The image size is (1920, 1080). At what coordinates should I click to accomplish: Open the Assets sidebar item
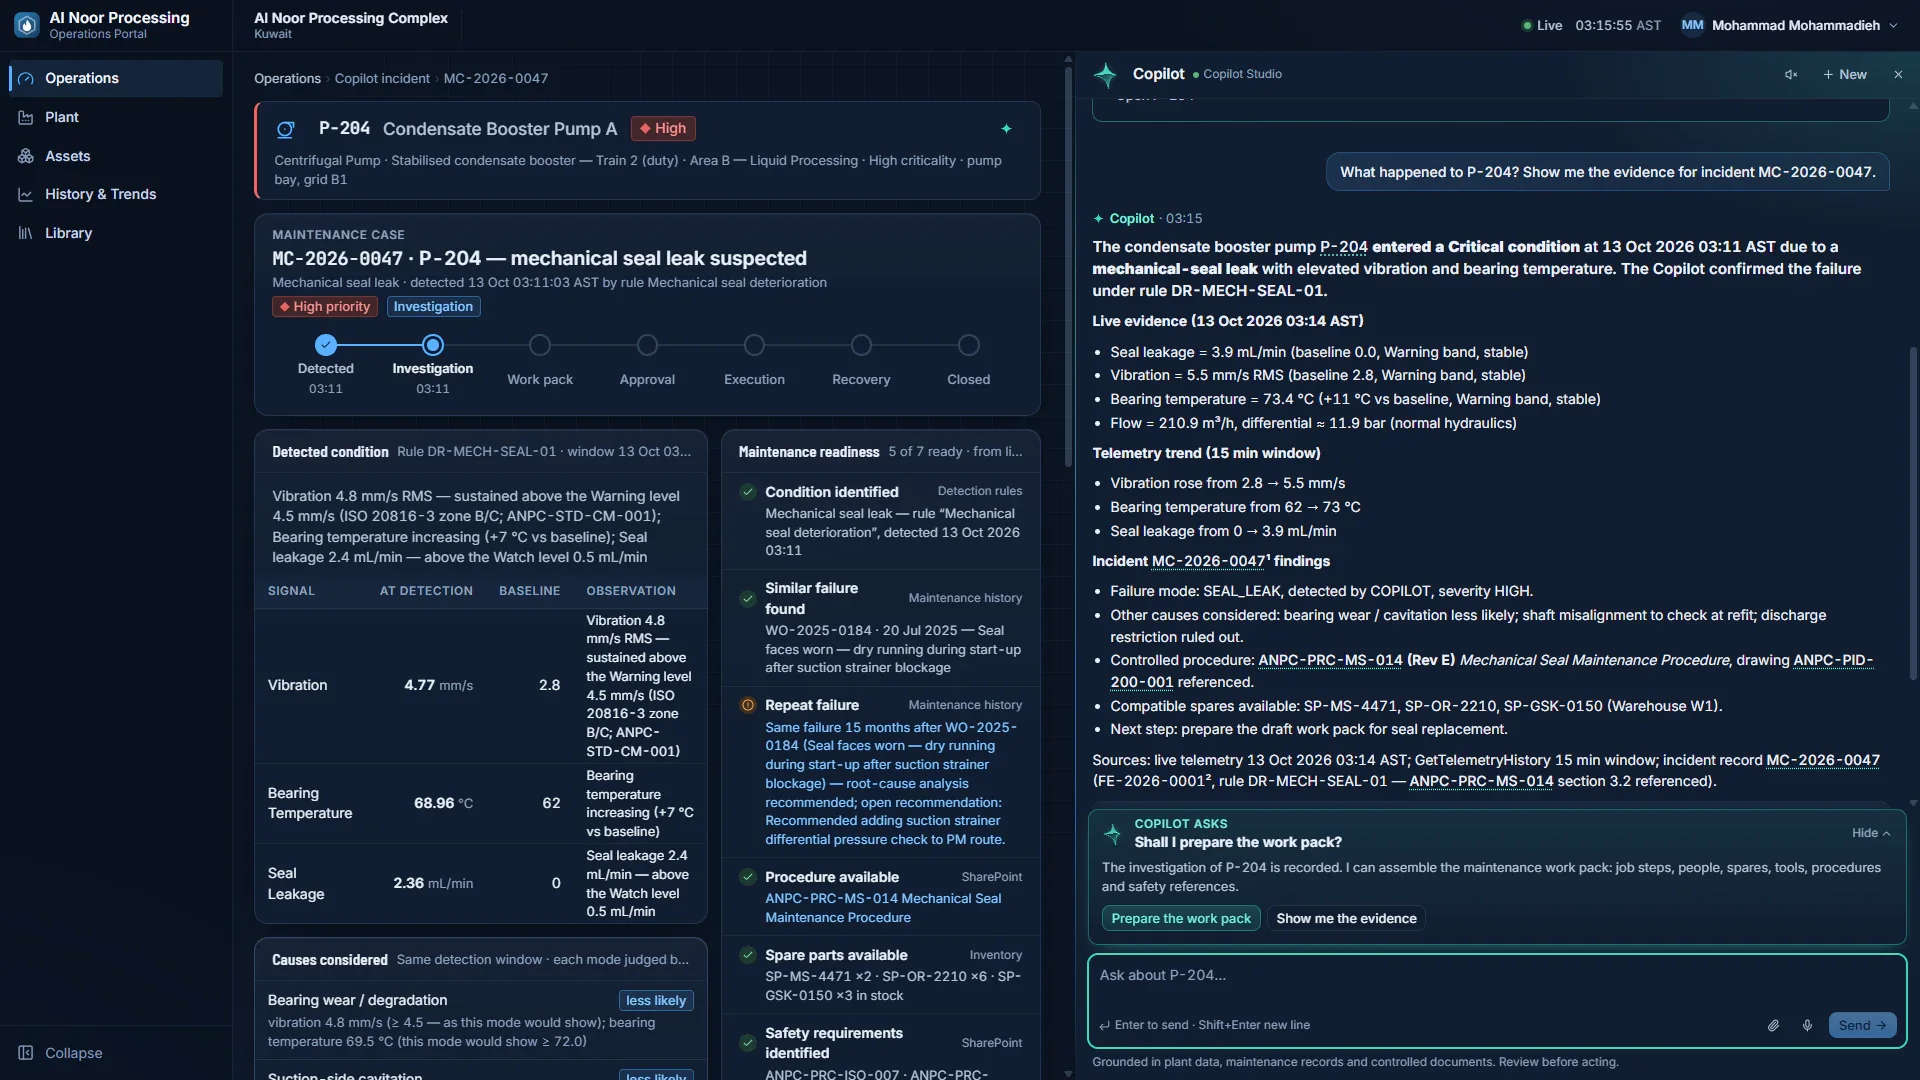[x=116, y=156]
